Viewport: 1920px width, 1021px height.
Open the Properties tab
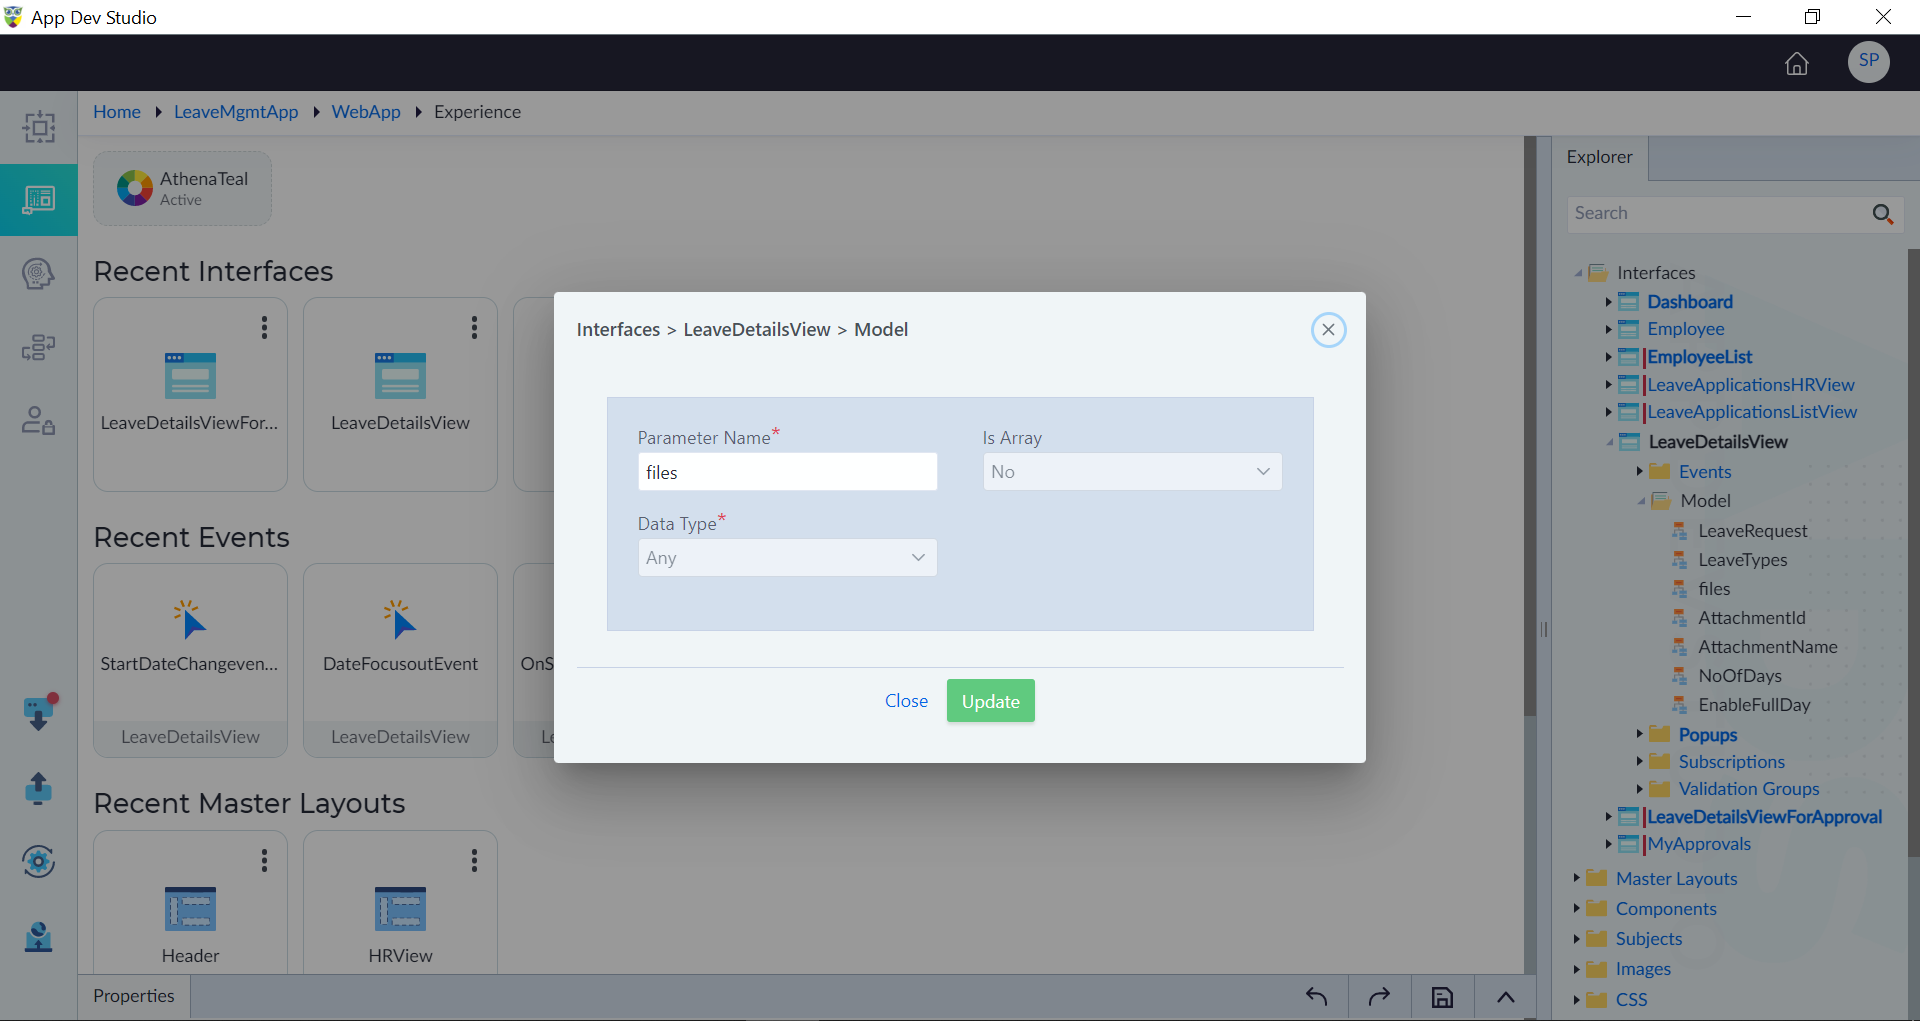134,996
